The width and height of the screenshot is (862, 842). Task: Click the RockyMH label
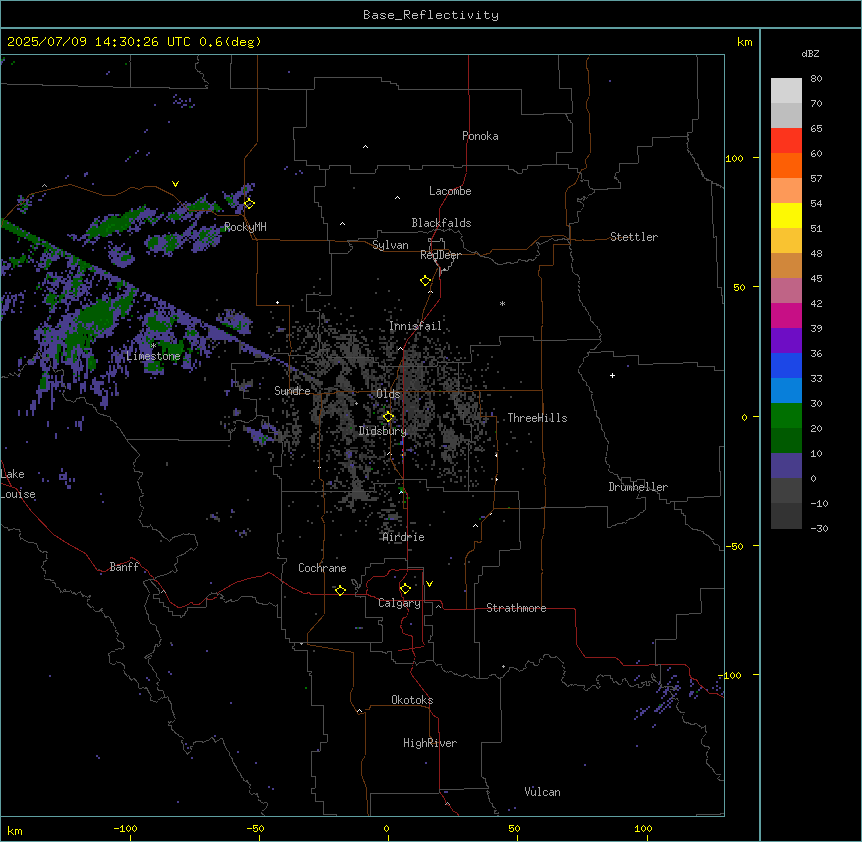point(245,227)
